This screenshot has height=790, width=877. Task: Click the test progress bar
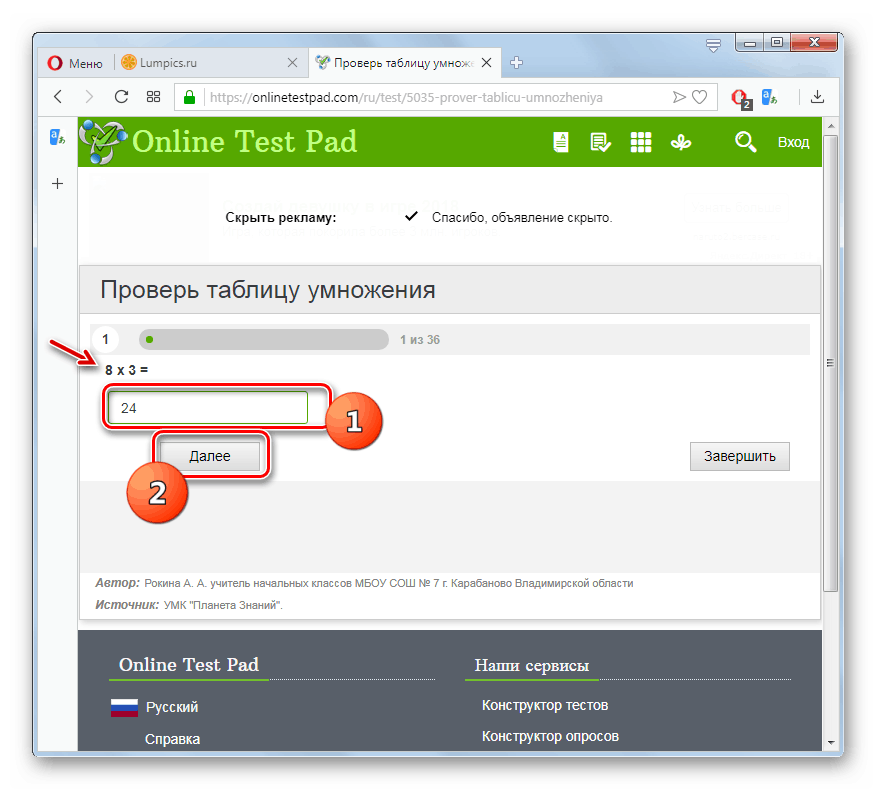pos(263,339)
